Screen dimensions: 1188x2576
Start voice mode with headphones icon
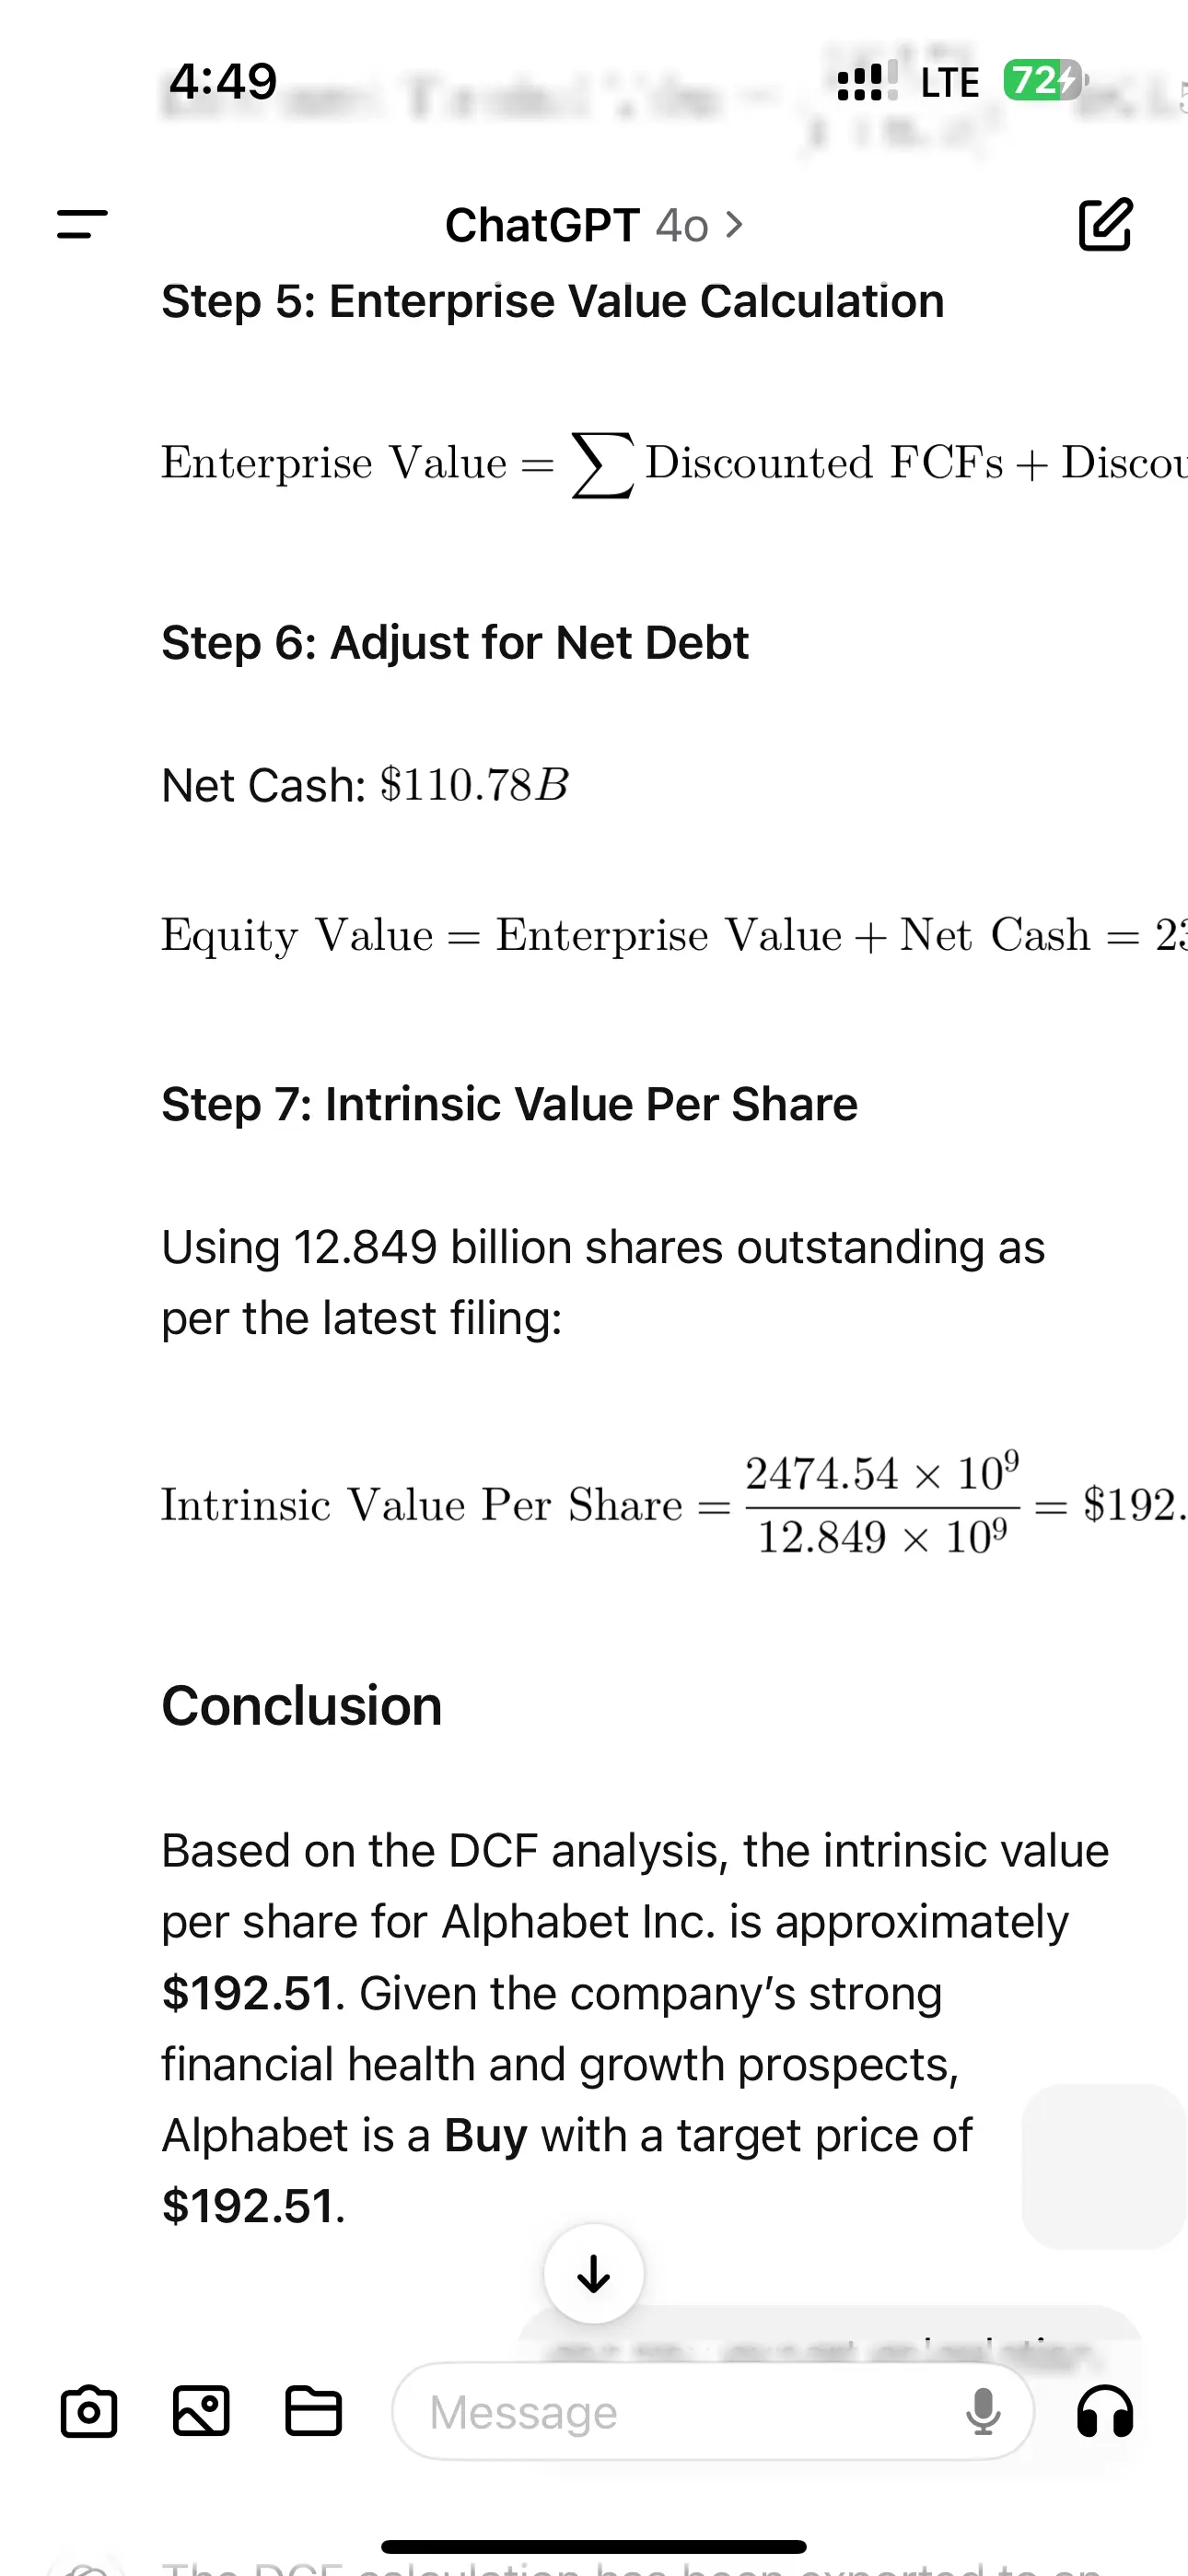pyautogui.click(x=1105, y=2411)
